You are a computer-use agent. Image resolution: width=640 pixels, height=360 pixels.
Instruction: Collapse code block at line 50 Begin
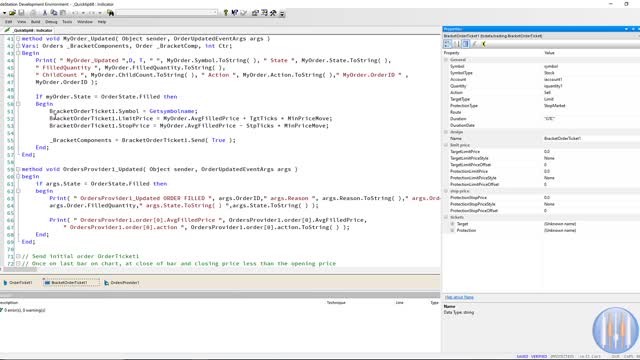(x=18, y=104)
